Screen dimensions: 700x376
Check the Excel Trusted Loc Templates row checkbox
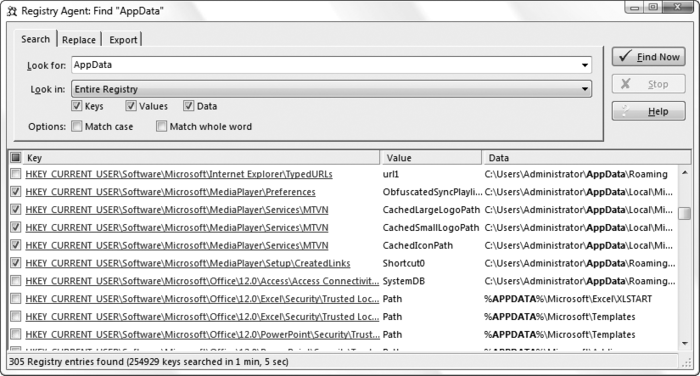click(16, 317)
